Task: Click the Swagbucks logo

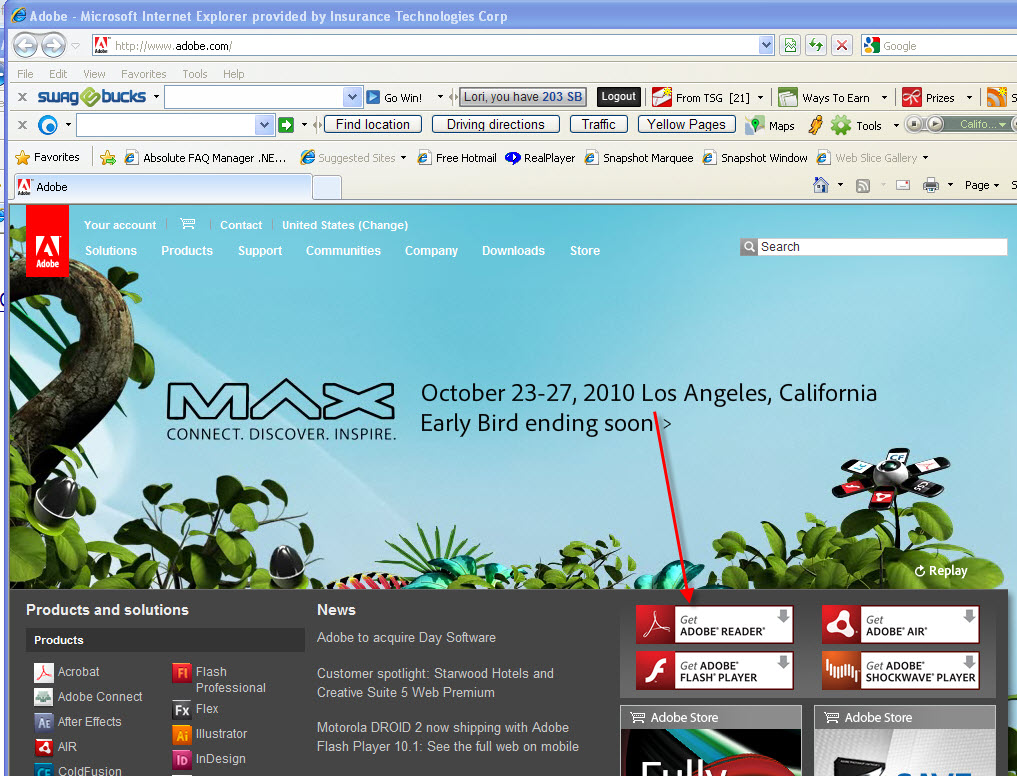Action: point(91,97)
